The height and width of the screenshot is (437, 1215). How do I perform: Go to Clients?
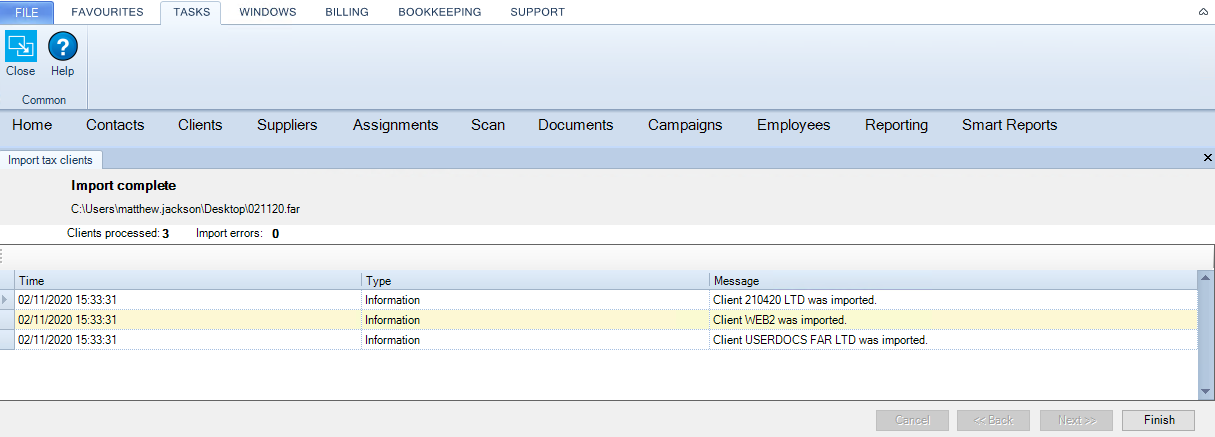pyautogui.click(x=200, y=125)
